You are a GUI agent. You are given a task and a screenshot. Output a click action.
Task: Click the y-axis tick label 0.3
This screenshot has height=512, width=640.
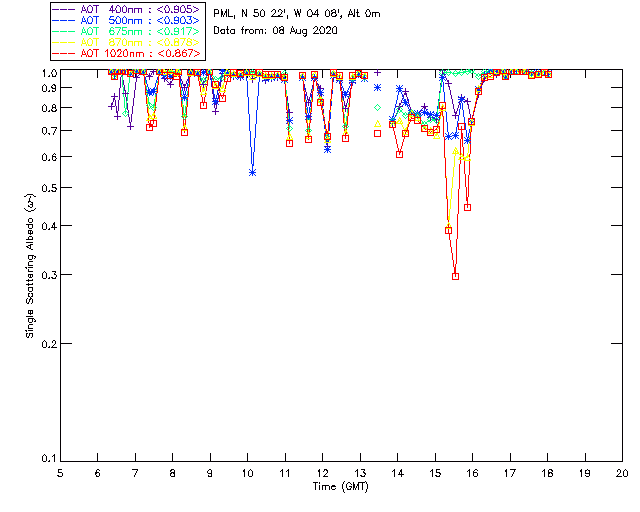pos(49,275)
